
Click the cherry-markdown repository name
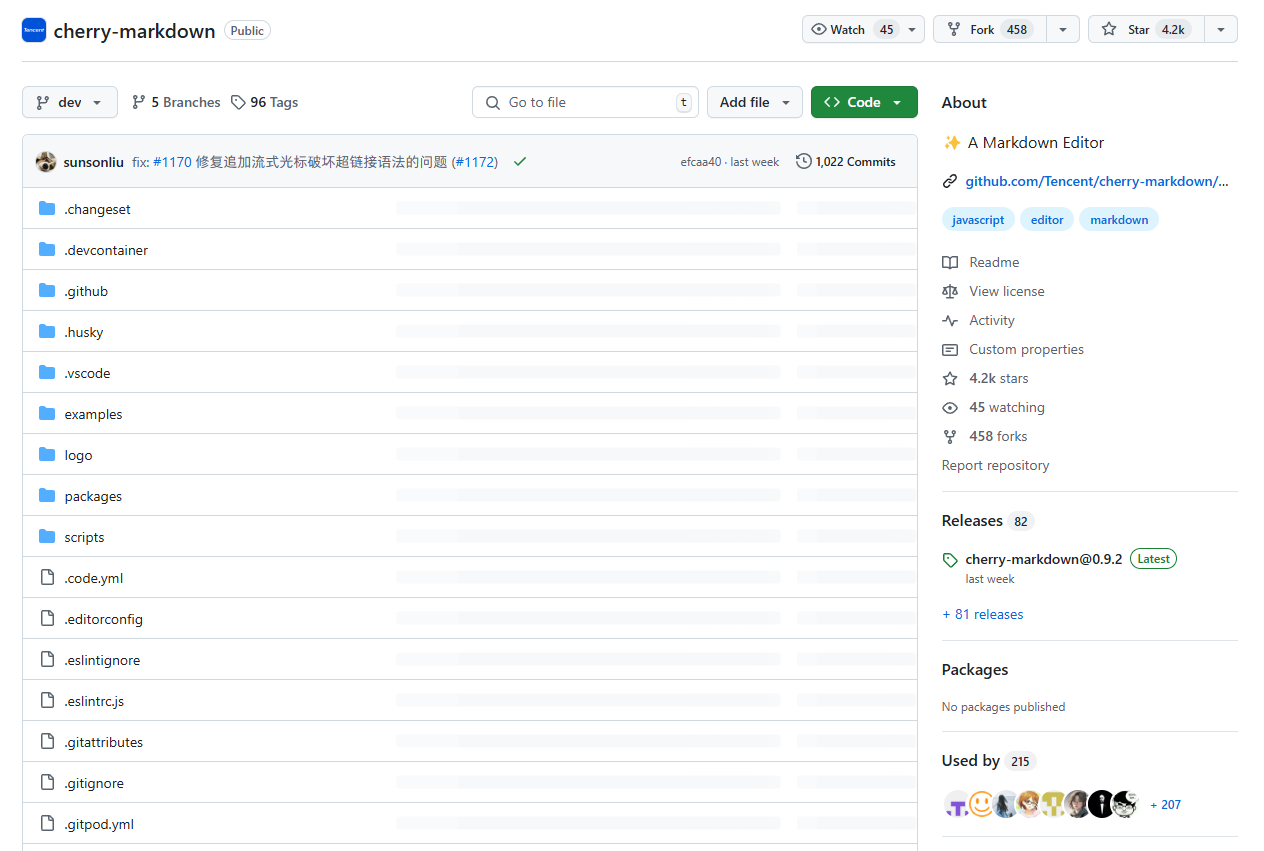(134, 31)
